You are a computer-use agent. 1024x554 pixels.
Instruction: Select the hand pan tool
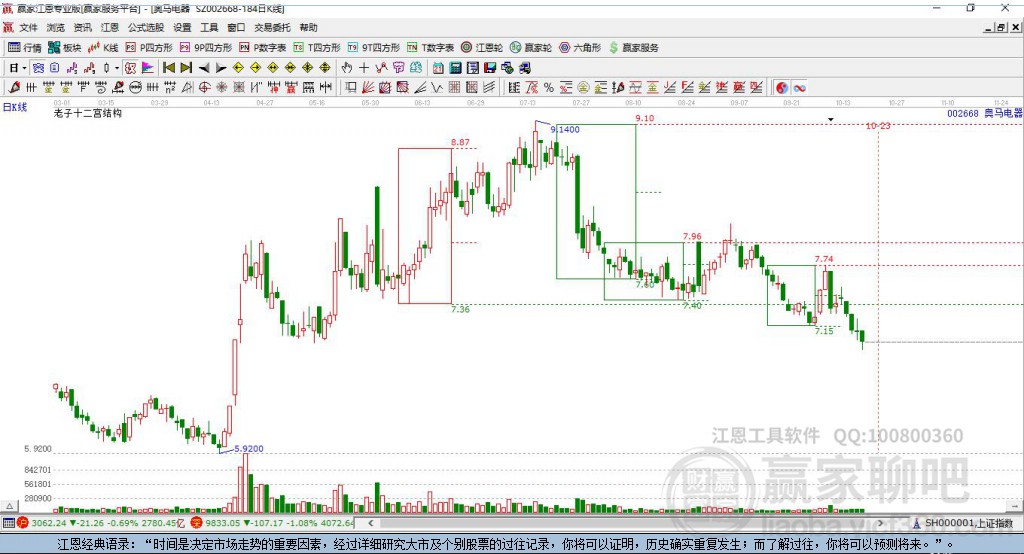[x=347, y=68]
